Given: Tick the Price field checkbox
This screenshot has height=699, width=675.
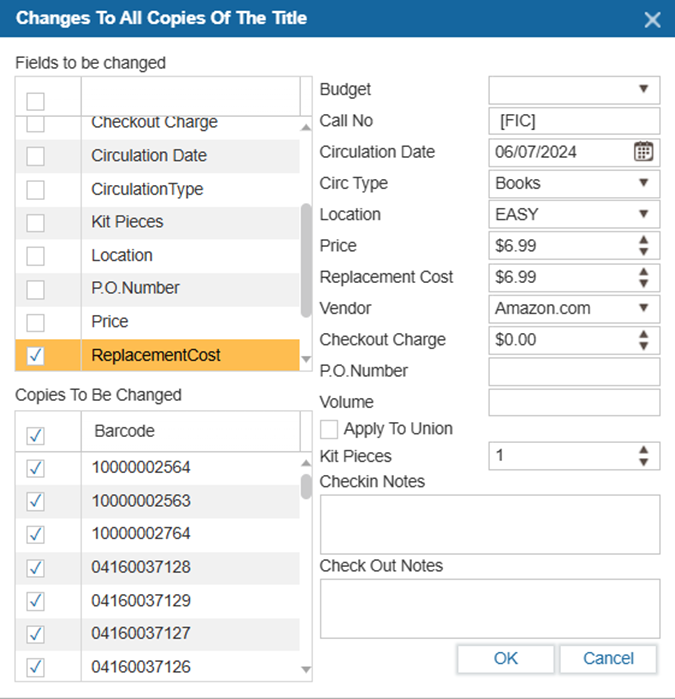Looking at the screenshot, I should pos(35,323).
